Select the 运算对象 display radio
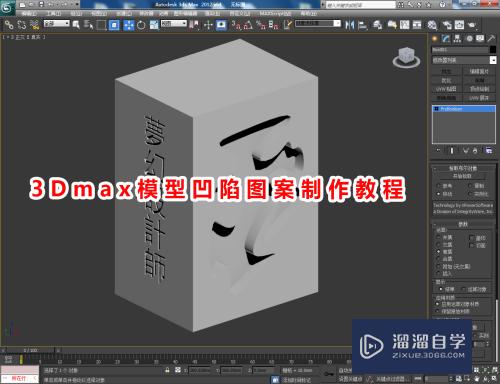This screenshot has width=500, height=384. [x=474, y=289]
